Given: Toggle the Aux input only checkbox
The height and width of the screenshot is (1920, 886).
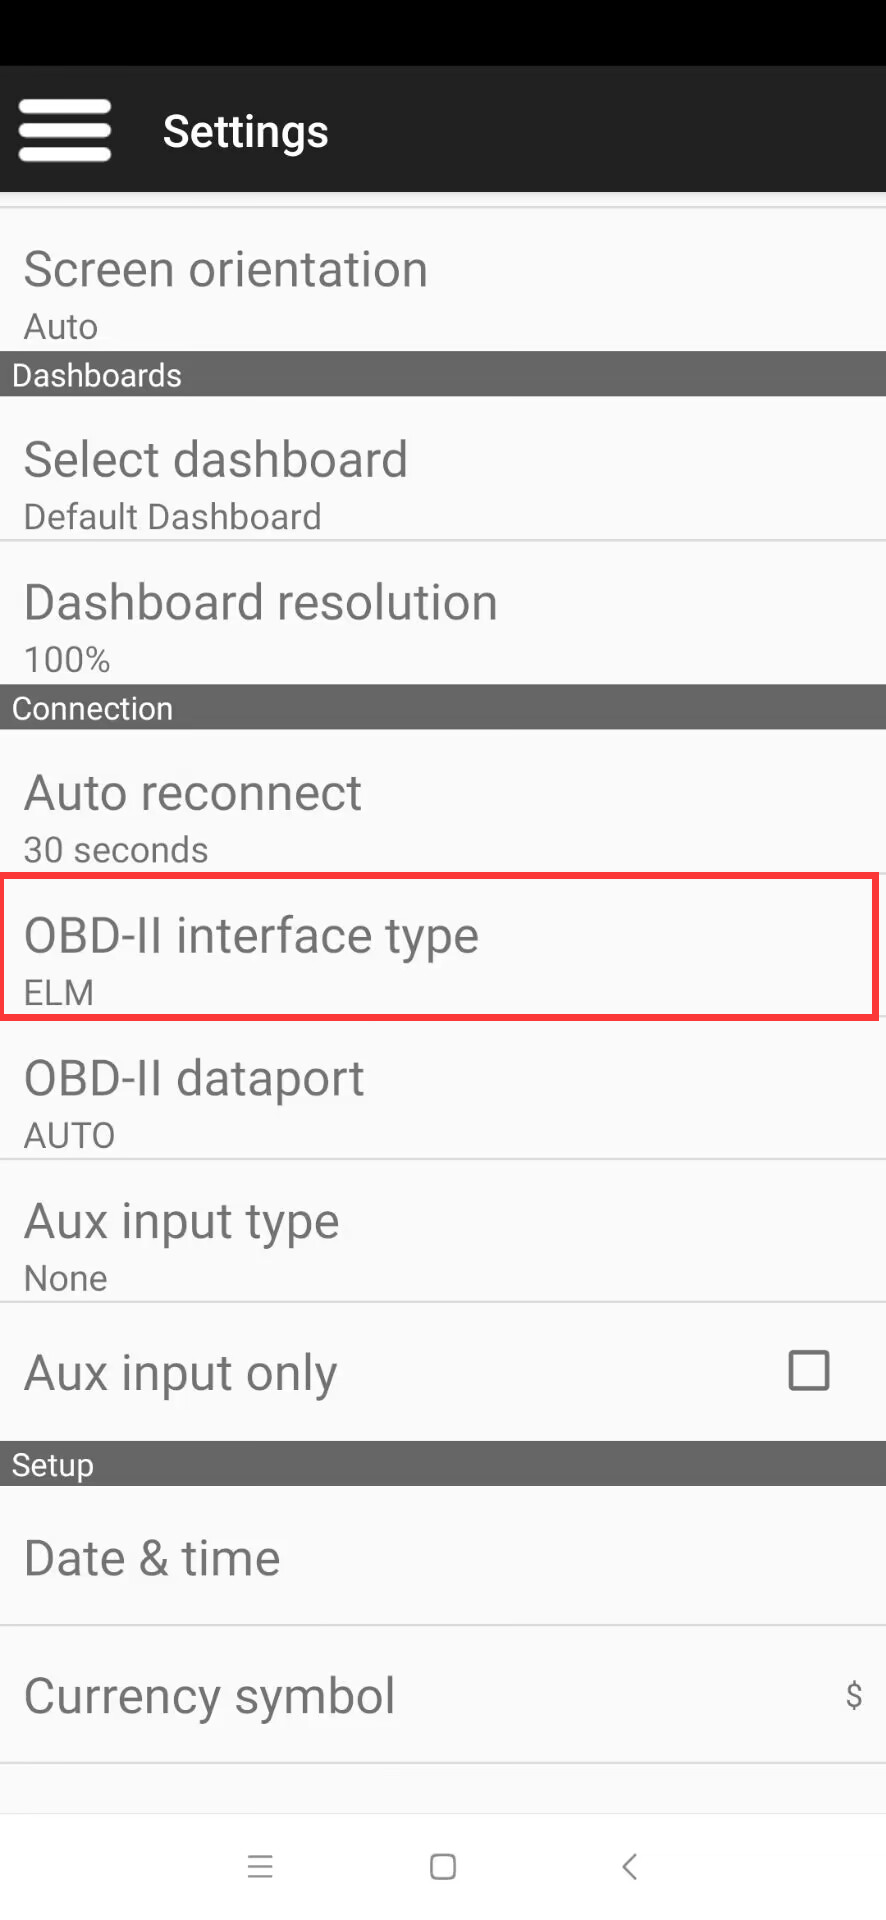Looking at the screenshot, I should tap(808, 1371).
